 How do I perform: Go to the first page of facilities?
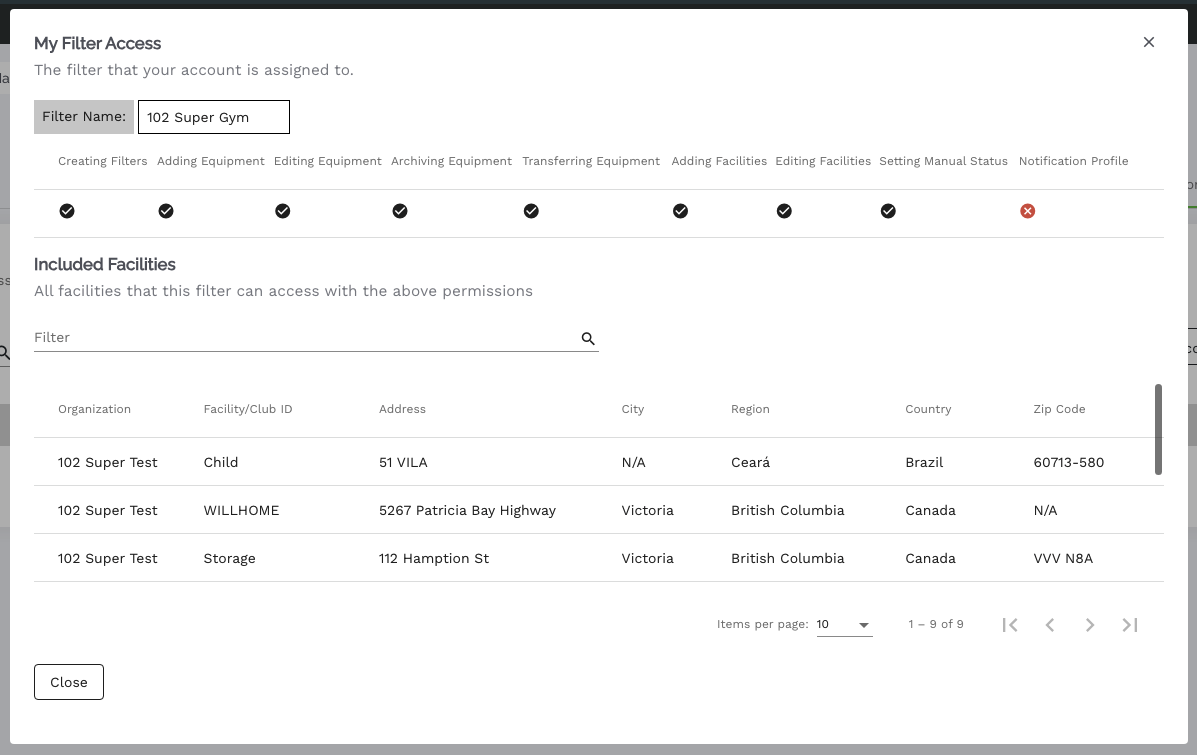click(1010, 625)
